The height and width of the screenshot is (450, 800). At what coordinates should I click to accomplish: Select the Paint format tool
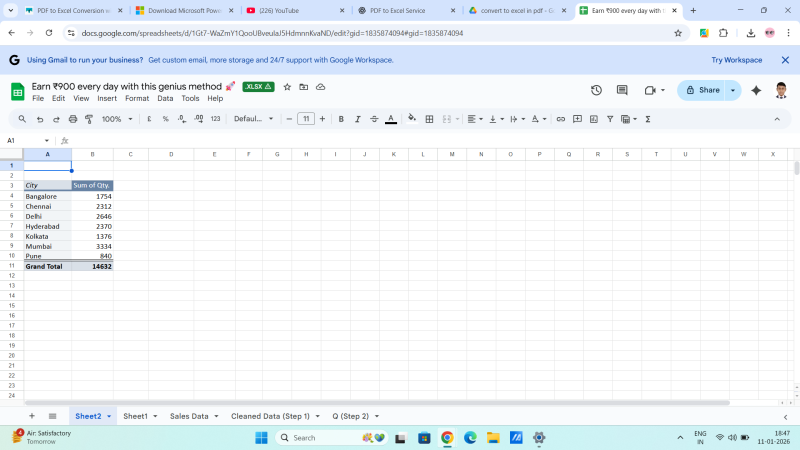tap(89, 119)
